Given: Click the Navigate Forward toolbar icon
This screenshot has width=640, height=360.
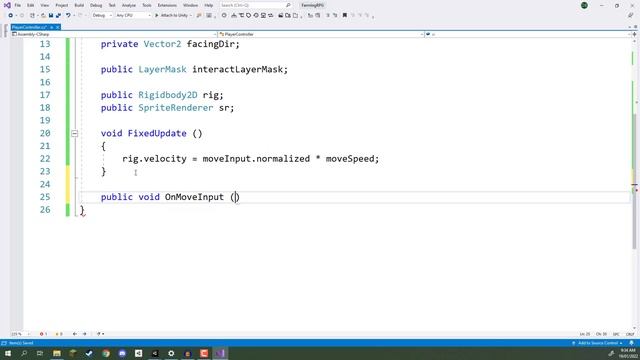Looking at the screenshot, I should click(22, 16).
